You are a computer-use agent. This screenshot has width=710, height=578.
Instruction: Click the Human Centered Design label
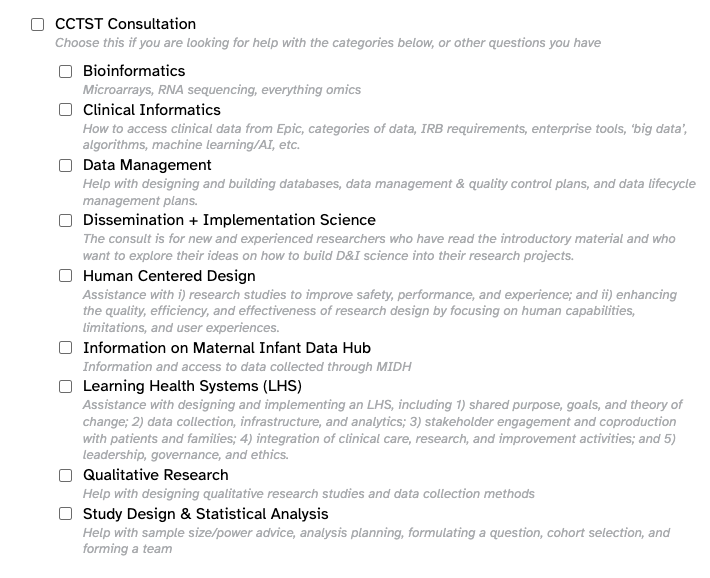tap(169, 276)
